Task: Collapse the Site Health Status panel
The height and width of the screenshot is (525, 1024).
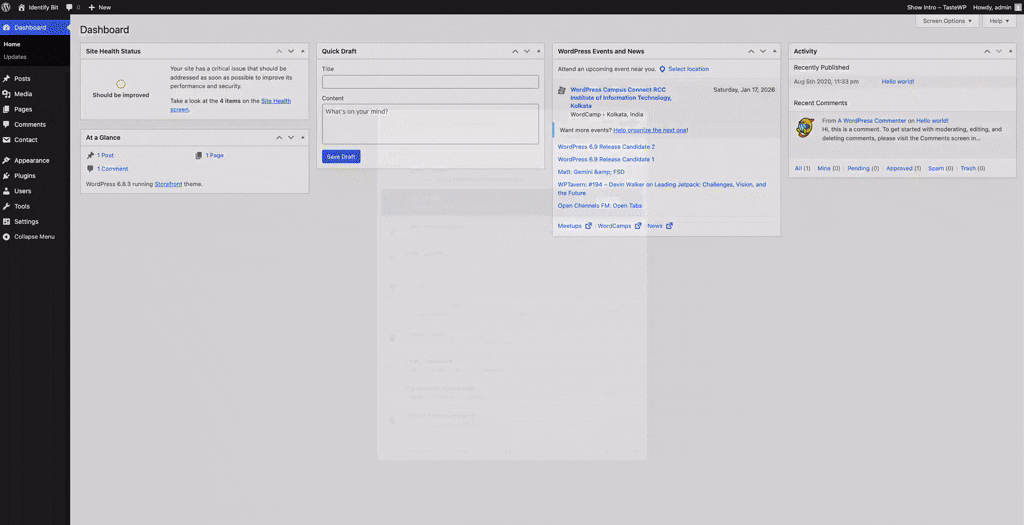Action: (x=303, y=51)
